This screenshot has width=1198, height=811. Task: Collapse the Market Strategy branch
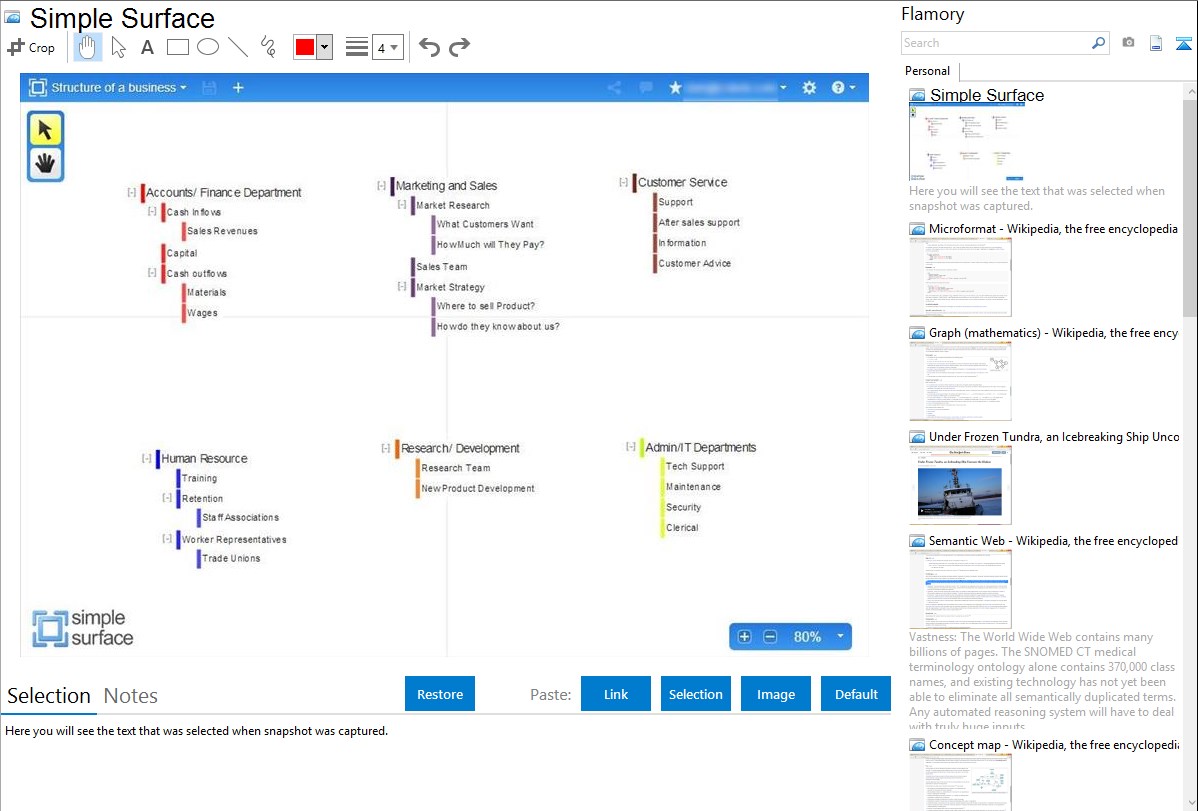402,287
